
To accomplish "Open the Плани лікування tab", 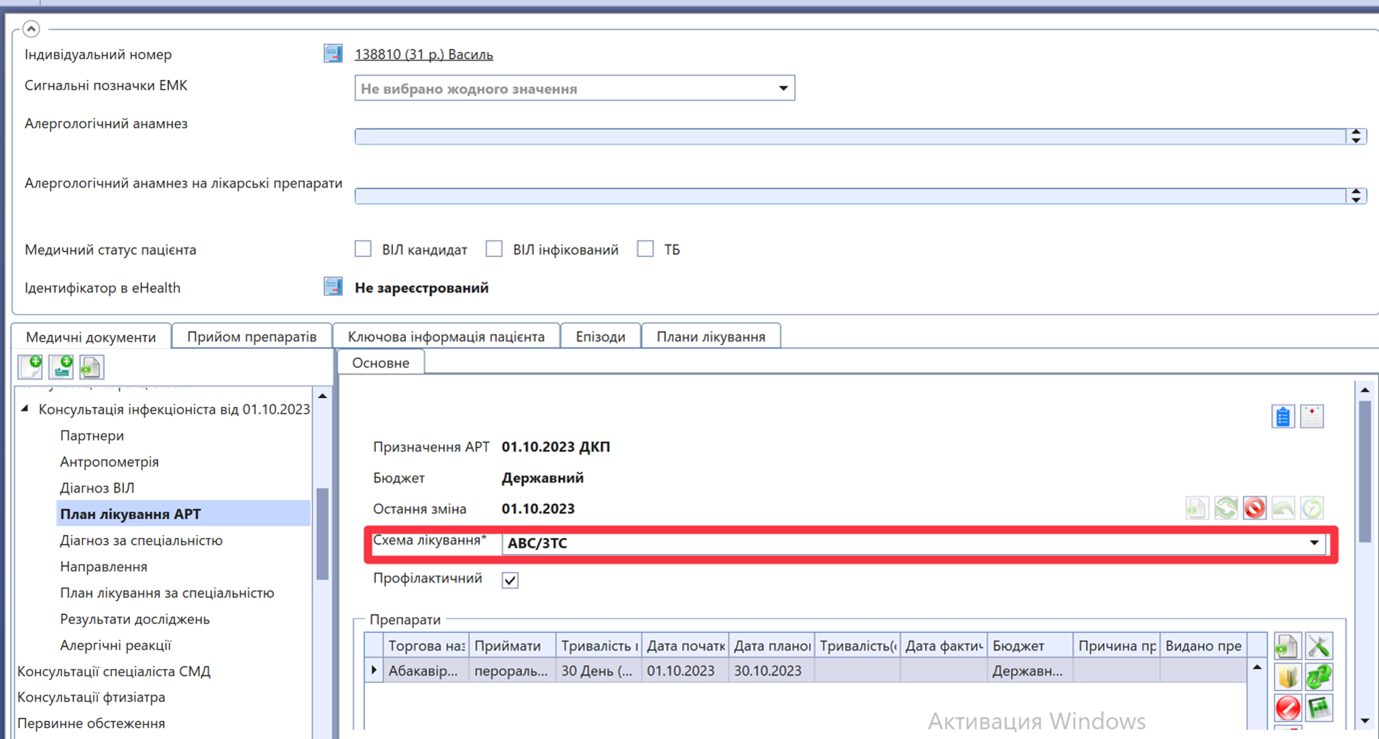I will coord(711,336).
